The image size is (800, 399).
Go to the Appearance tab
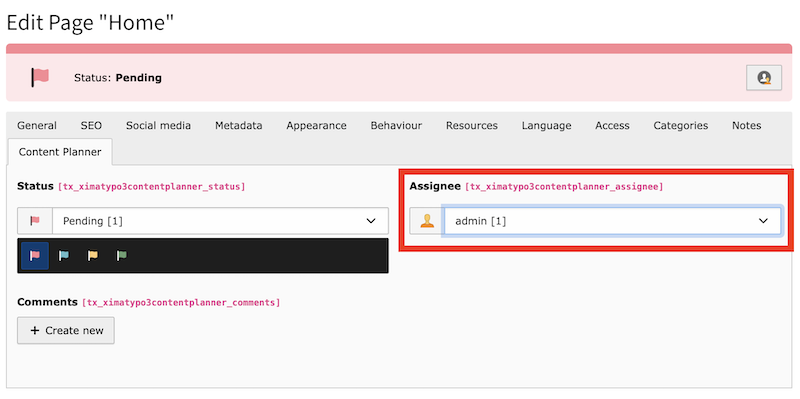pyautogui.click(x=316, y=126)
